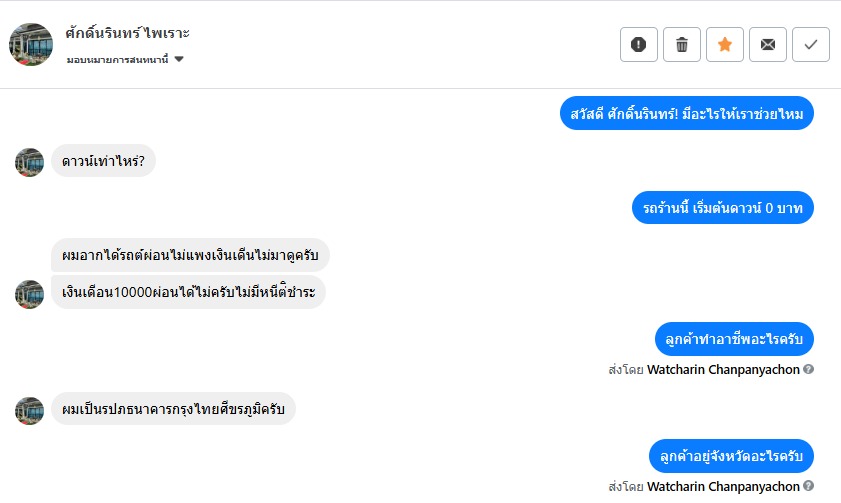The image size is (841, 503).
Task: Select the greeting bubble สวัสดี ศักดิ์นรินทร์!
Action: pyautogui.click(x=686, y=113)
